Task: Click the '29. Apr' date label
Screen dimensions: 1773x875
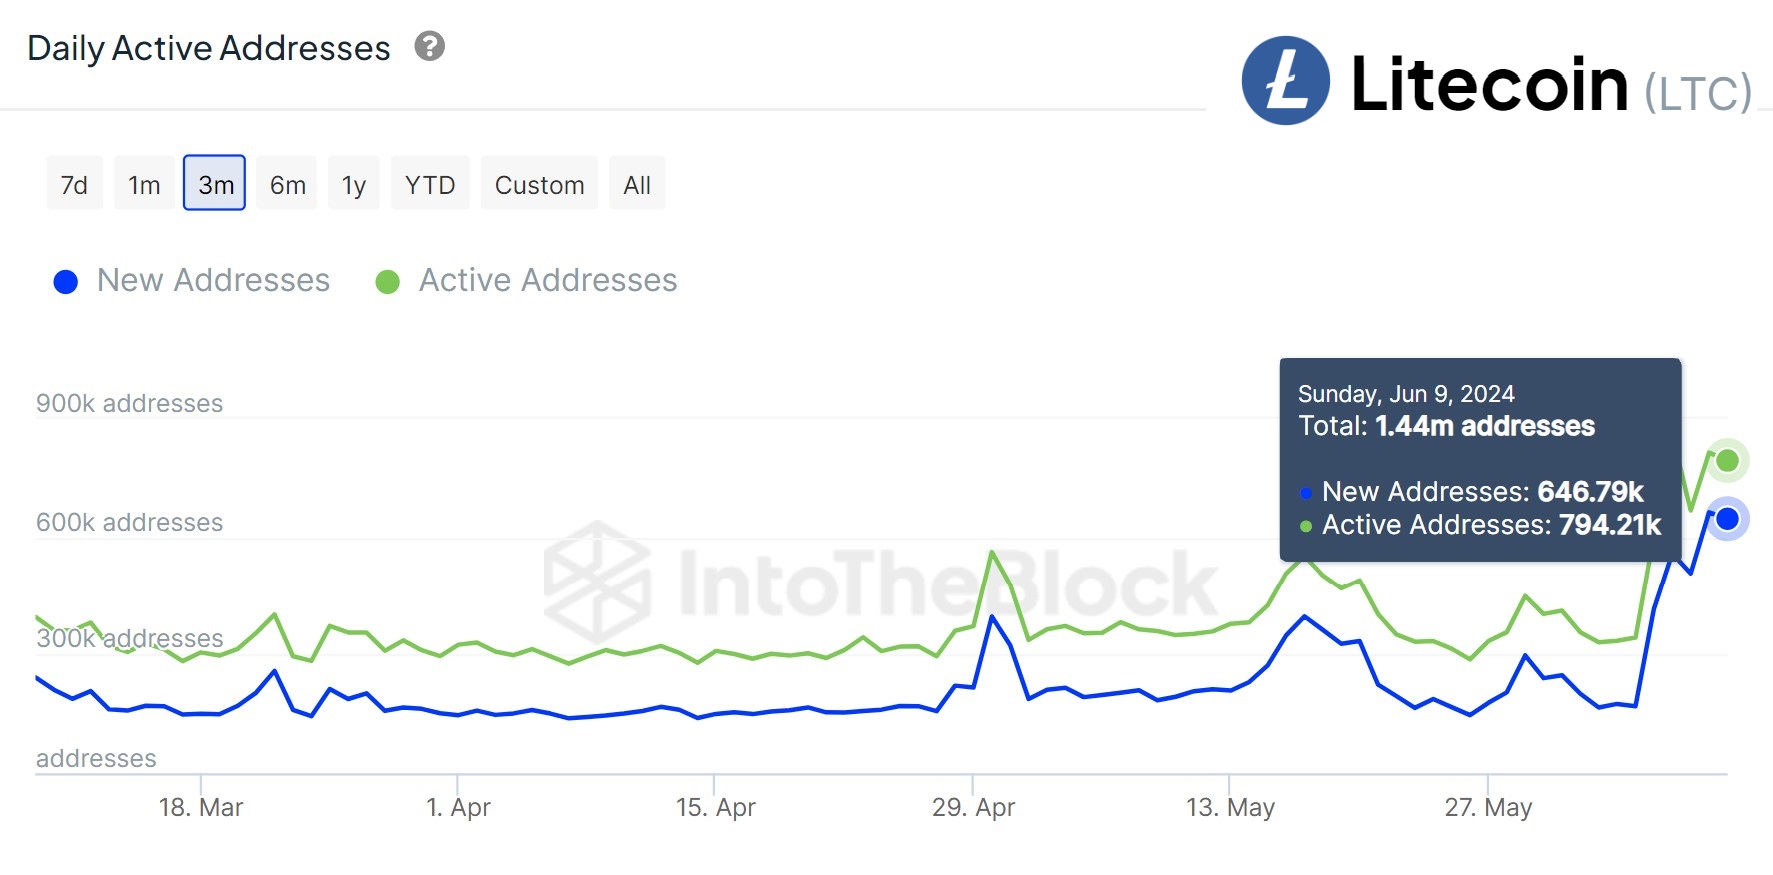Action: point(973,807)
